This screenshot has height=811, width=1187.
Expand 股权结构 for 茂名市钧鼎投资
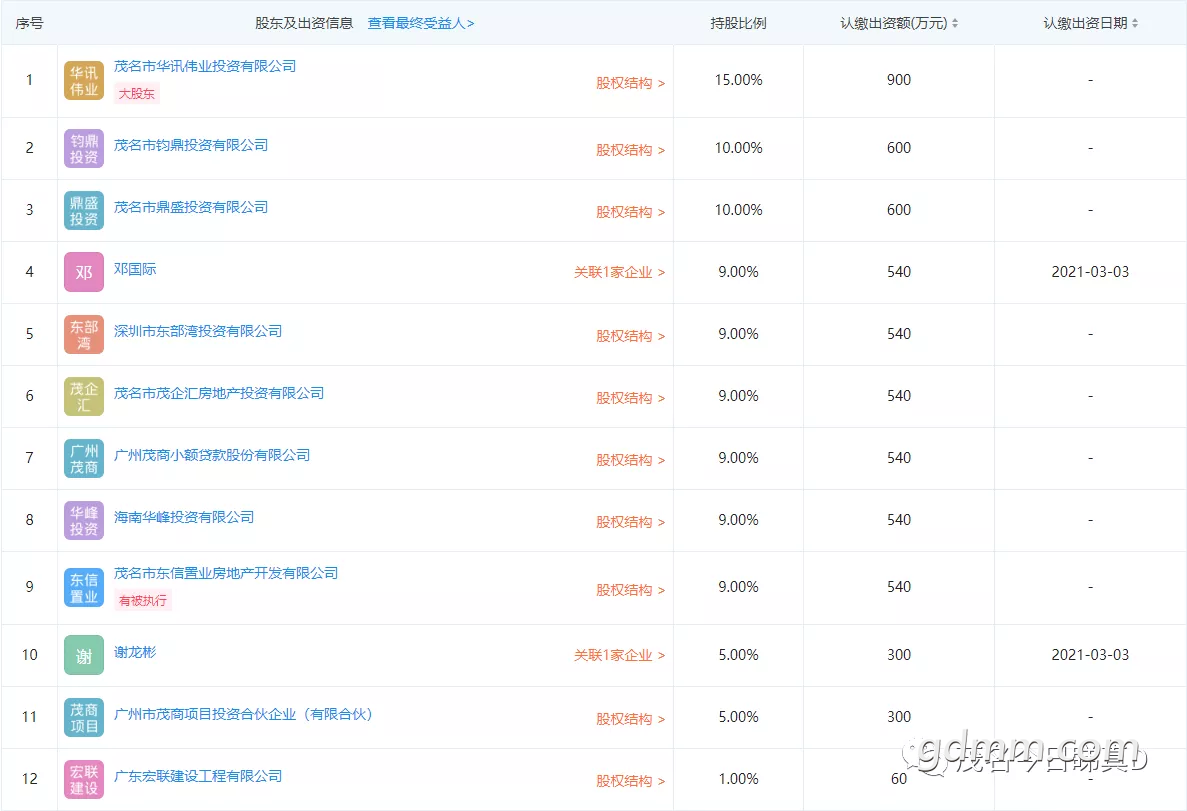pyautogui.click(x=630, y=150)
